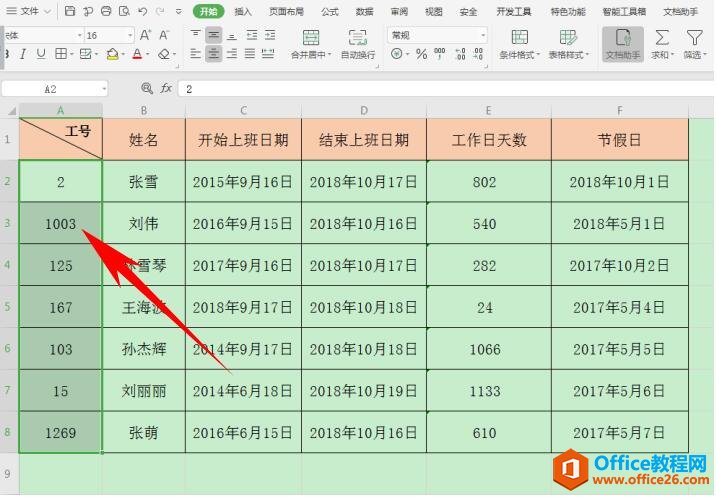Click the AutoSum sigma icon
Viewport: 716px width, 497px height.
tap(661, 38)
